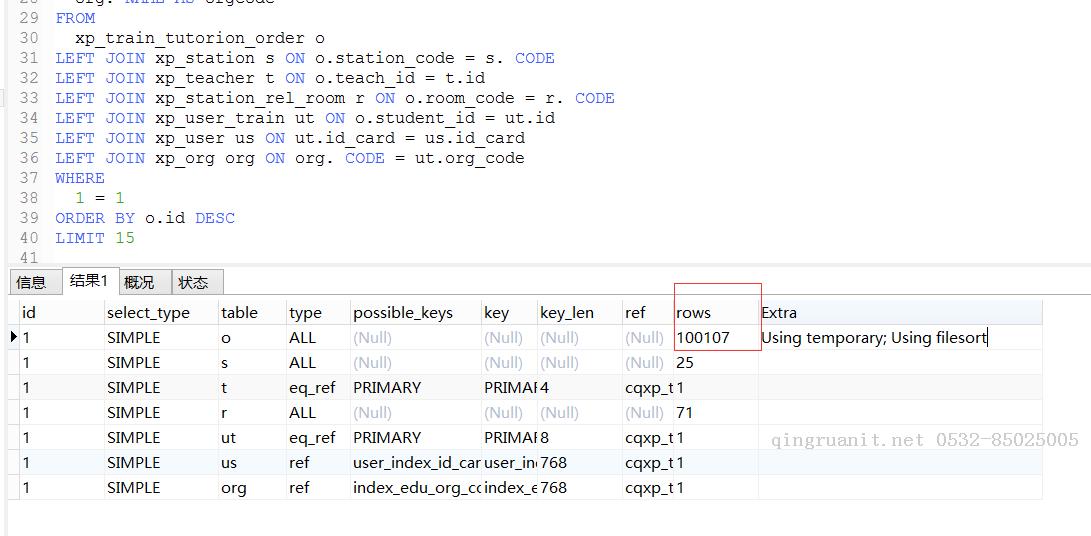
Task: Select type cell eq_ref for table t
Action: (318, 388)
